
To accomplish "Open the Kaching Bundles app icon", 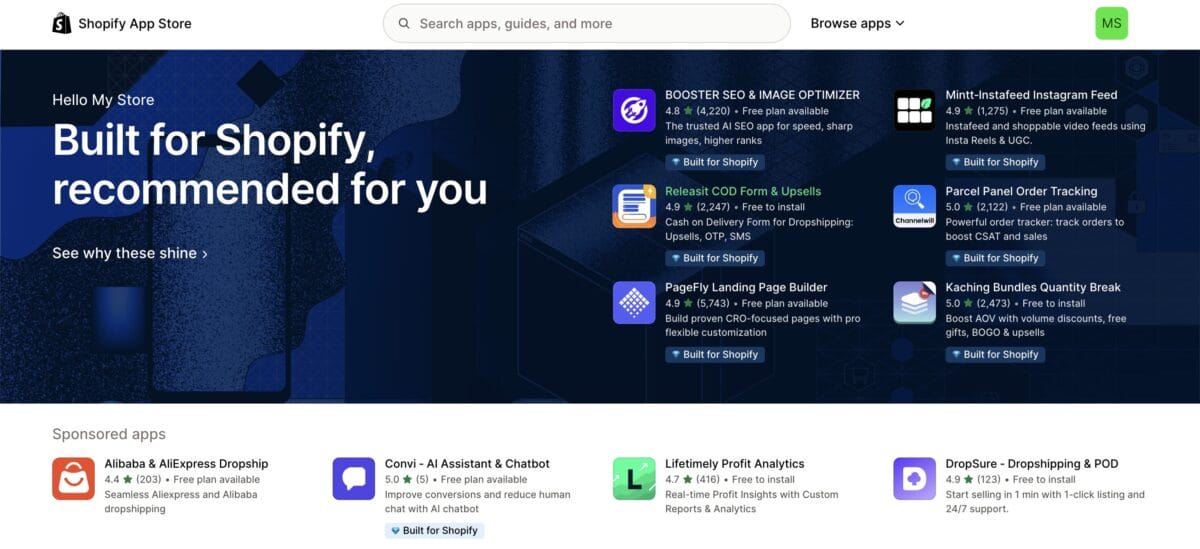I will pyautogui.click(x=914, y=302).
